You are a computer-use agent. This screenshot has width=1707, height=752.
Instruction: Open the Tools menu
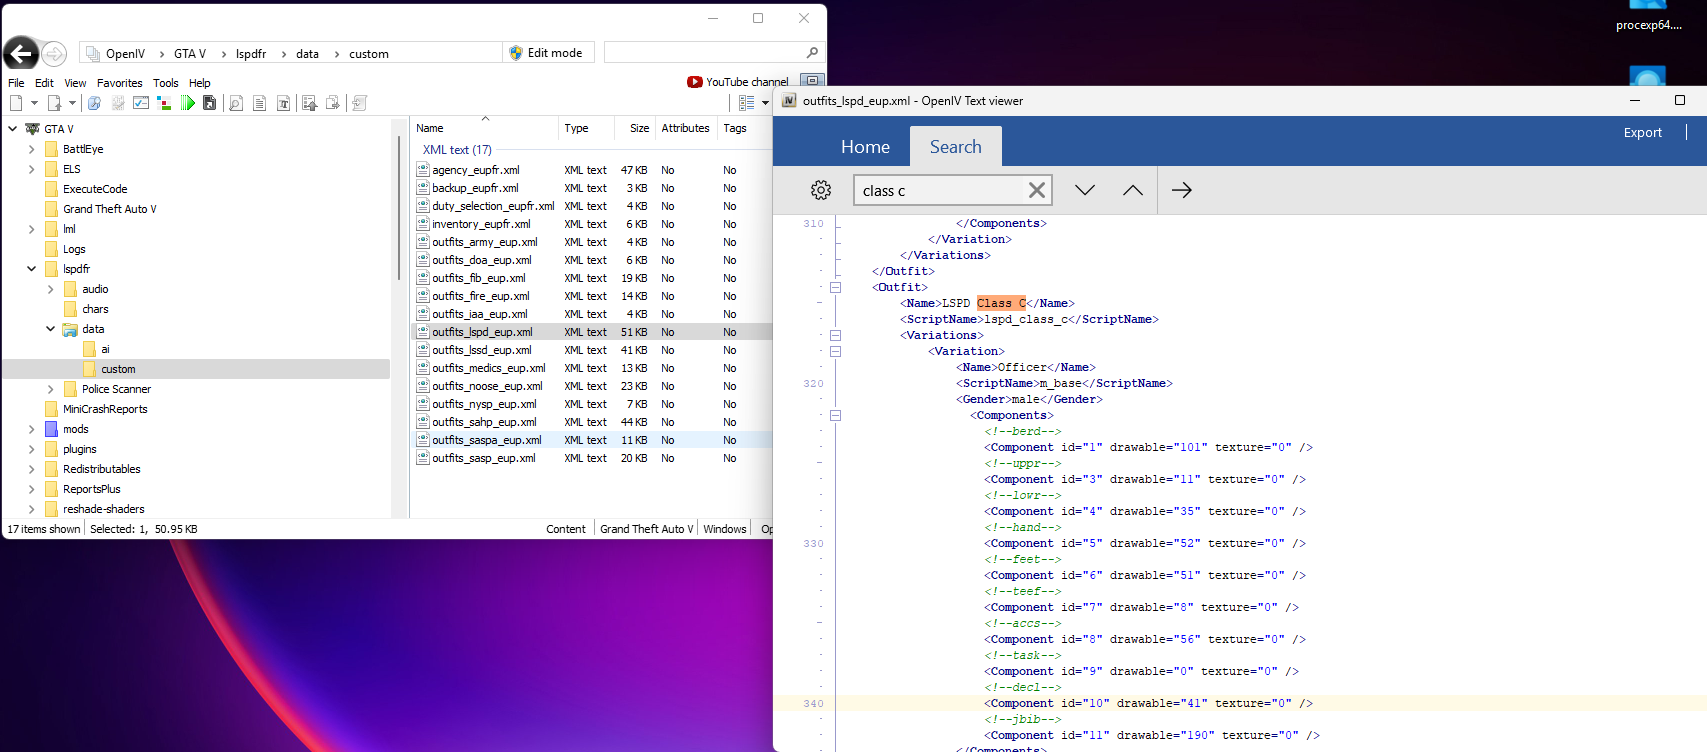(165, 83)
